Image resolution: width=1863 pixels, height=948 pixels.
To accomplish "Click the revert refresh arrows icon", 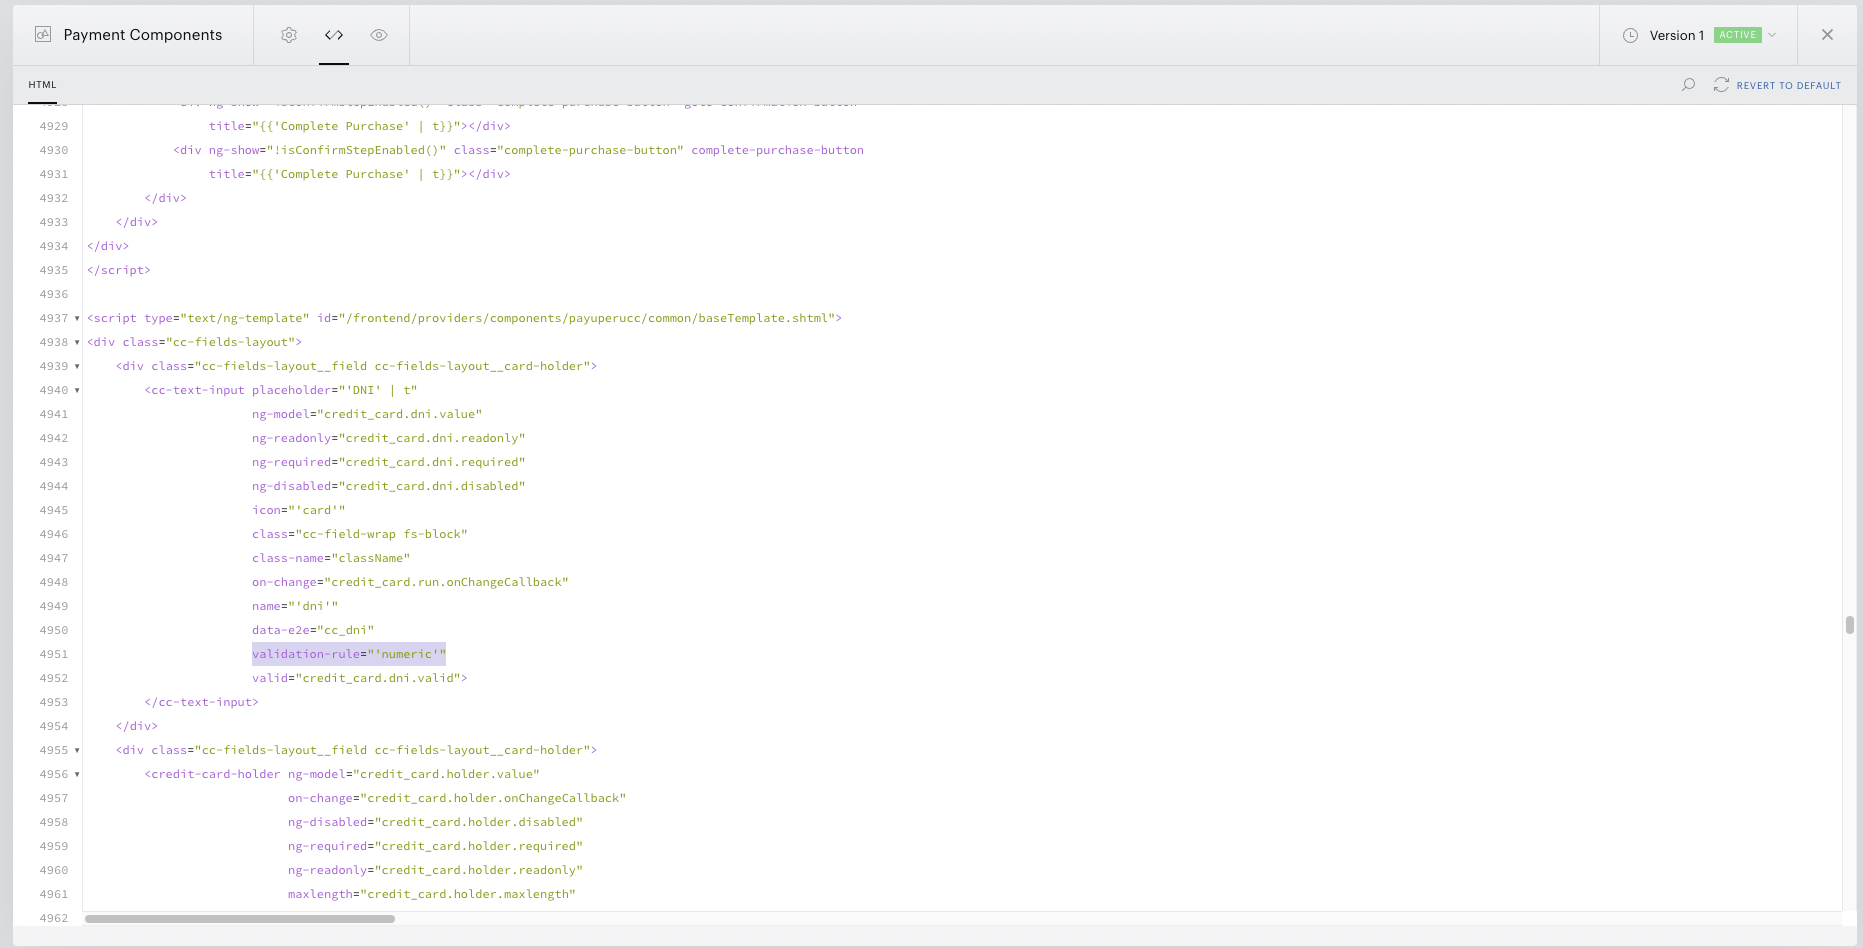I will [1721, 85].
